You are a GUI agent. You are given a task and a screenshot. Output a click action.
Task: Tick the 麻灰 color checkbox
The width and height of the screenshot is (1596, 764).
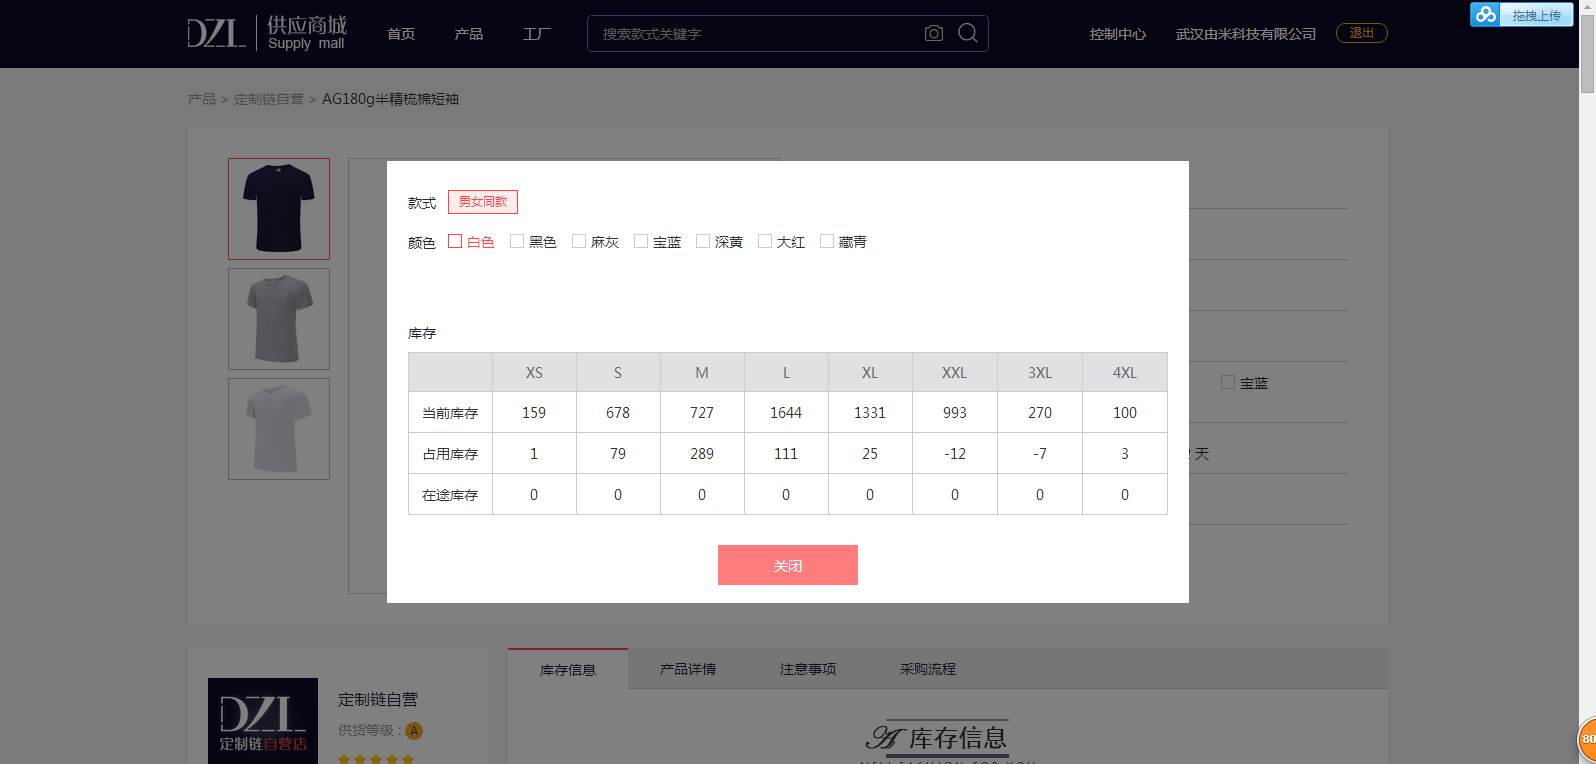[x=579, y=241]
